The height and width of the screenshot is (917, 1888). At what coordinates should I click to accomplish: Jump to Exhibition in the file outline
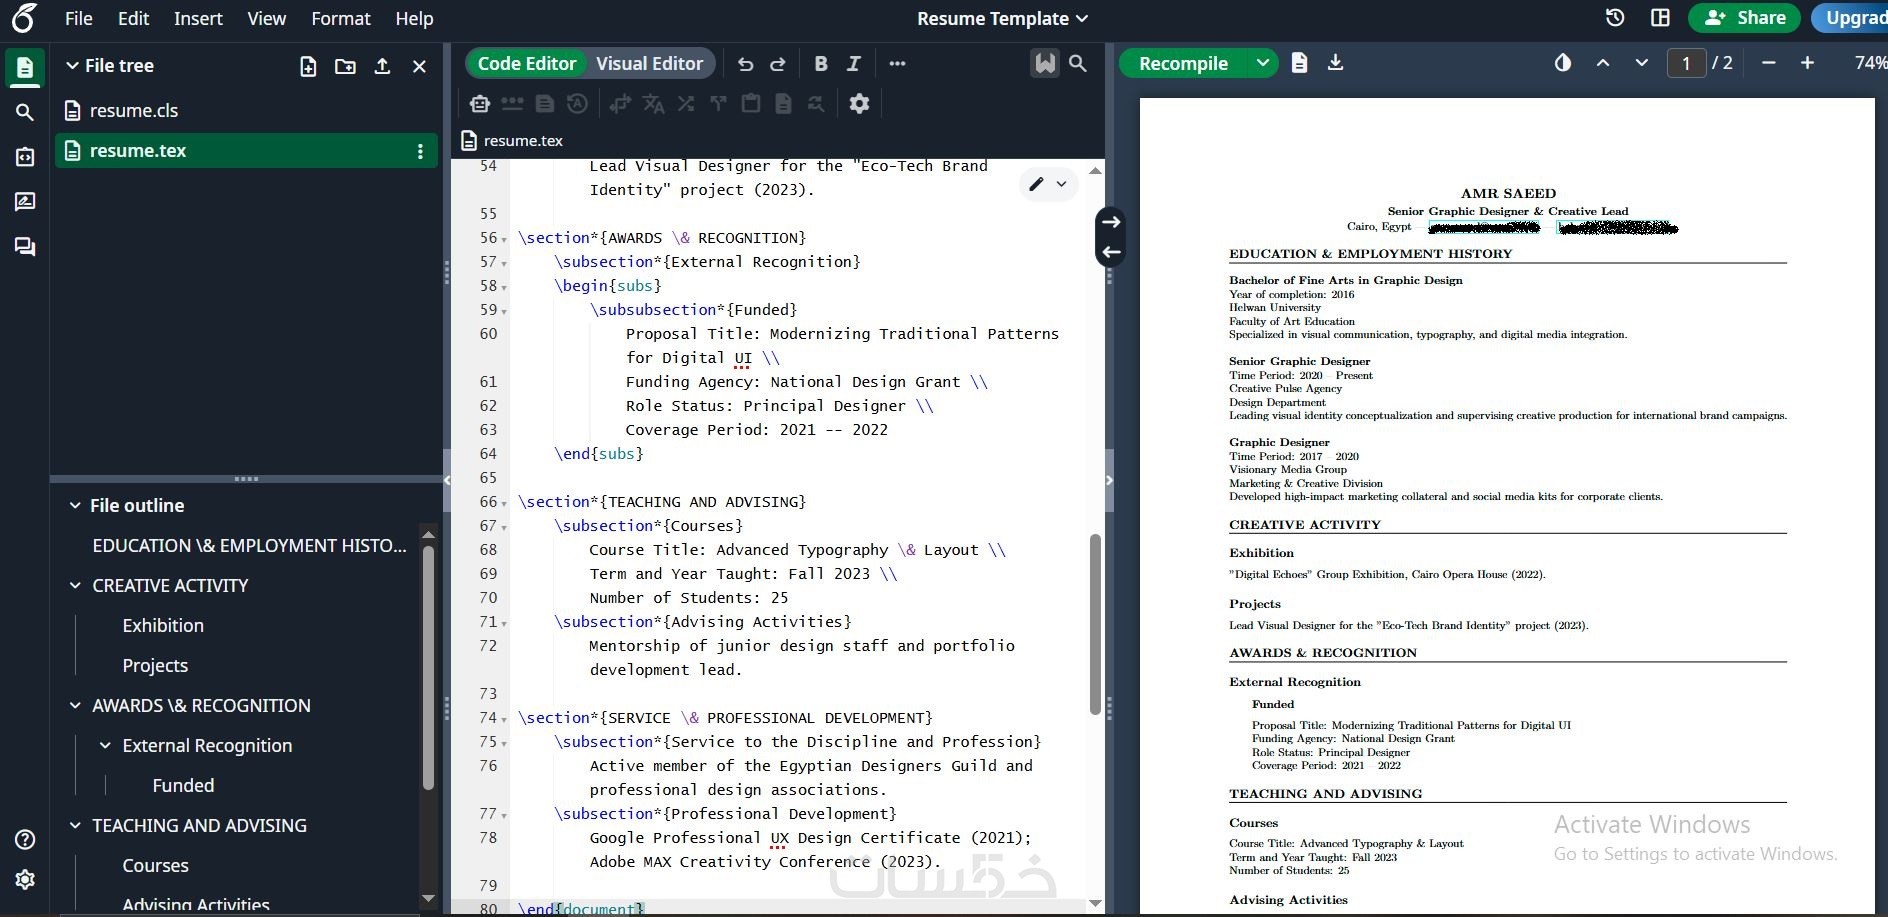click(x=163, y=626)
